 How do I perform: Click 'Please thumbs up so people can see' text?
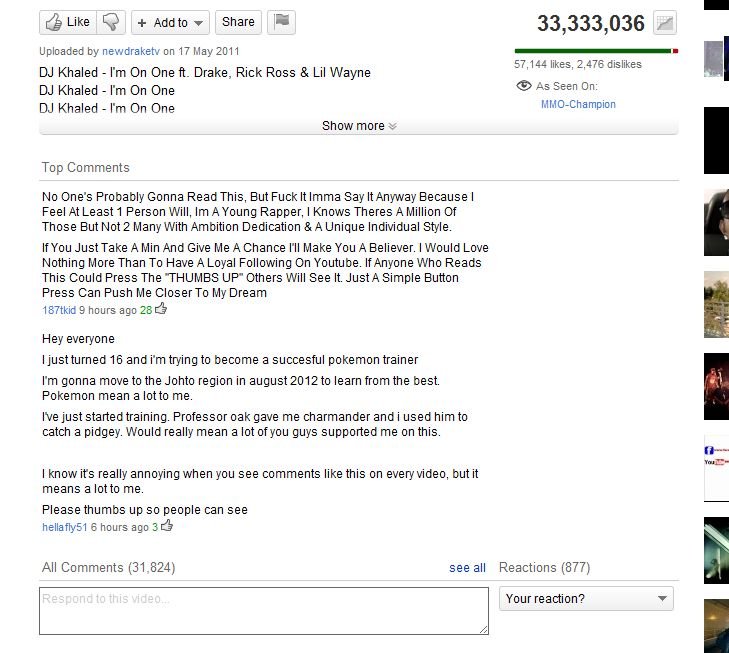(x=145, y=510)
